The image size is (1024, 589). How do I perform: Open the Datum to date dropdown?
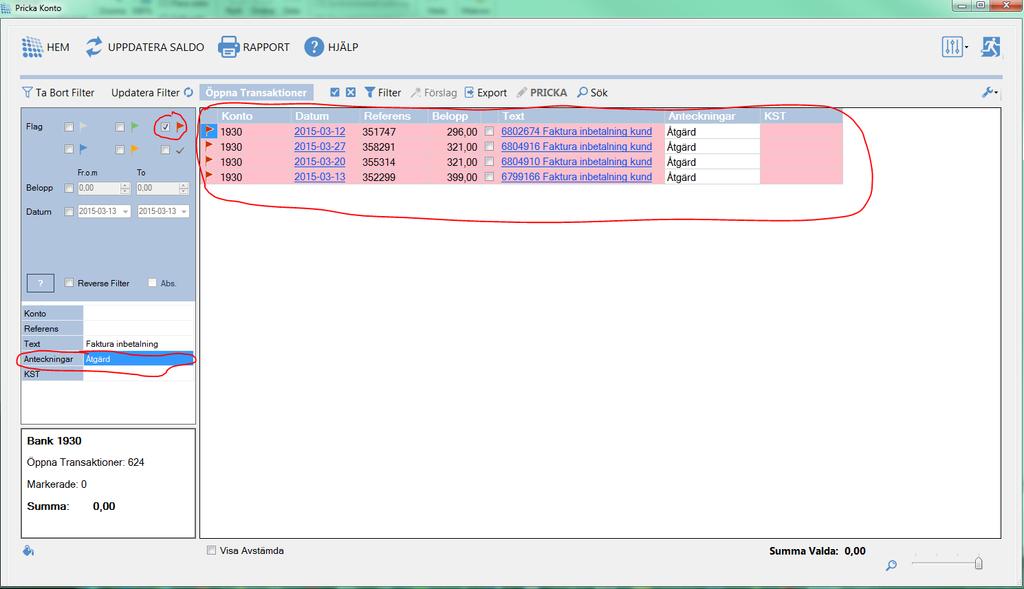(x=184, y=212)
